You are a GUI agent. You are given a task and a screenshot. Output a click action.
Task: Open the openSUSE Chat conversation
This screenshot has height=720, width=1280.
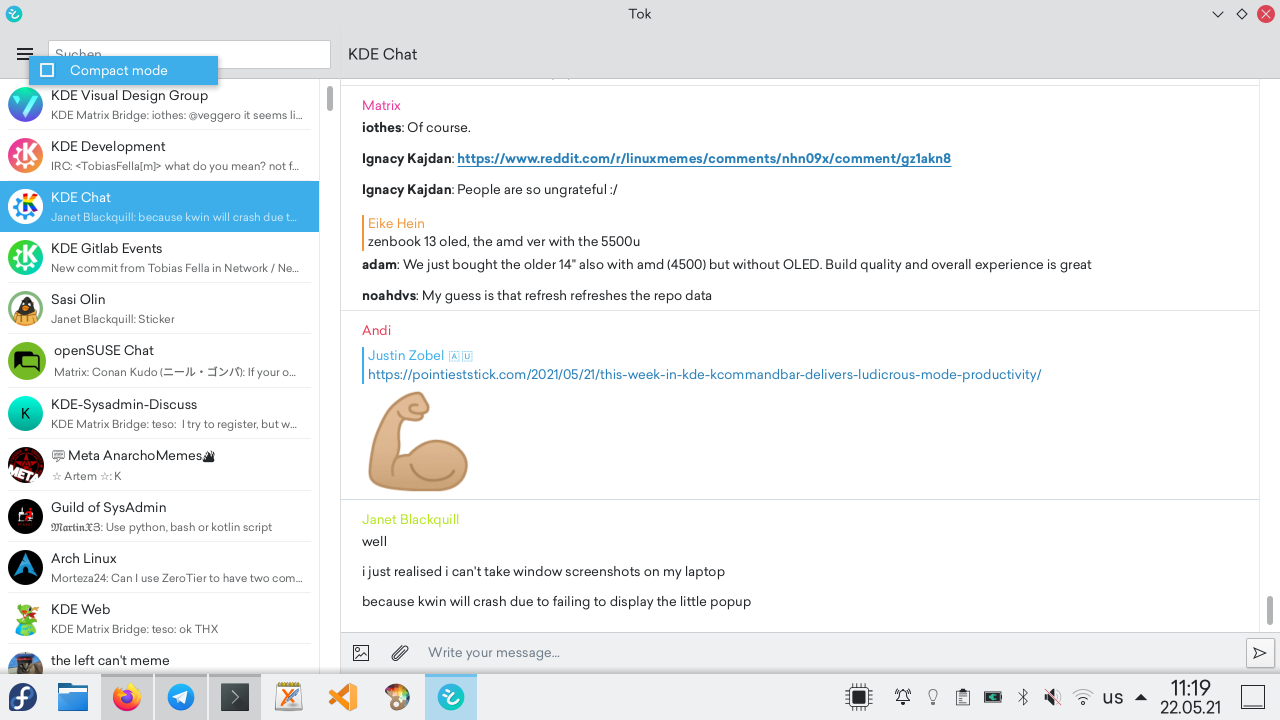tap(160, 360)
